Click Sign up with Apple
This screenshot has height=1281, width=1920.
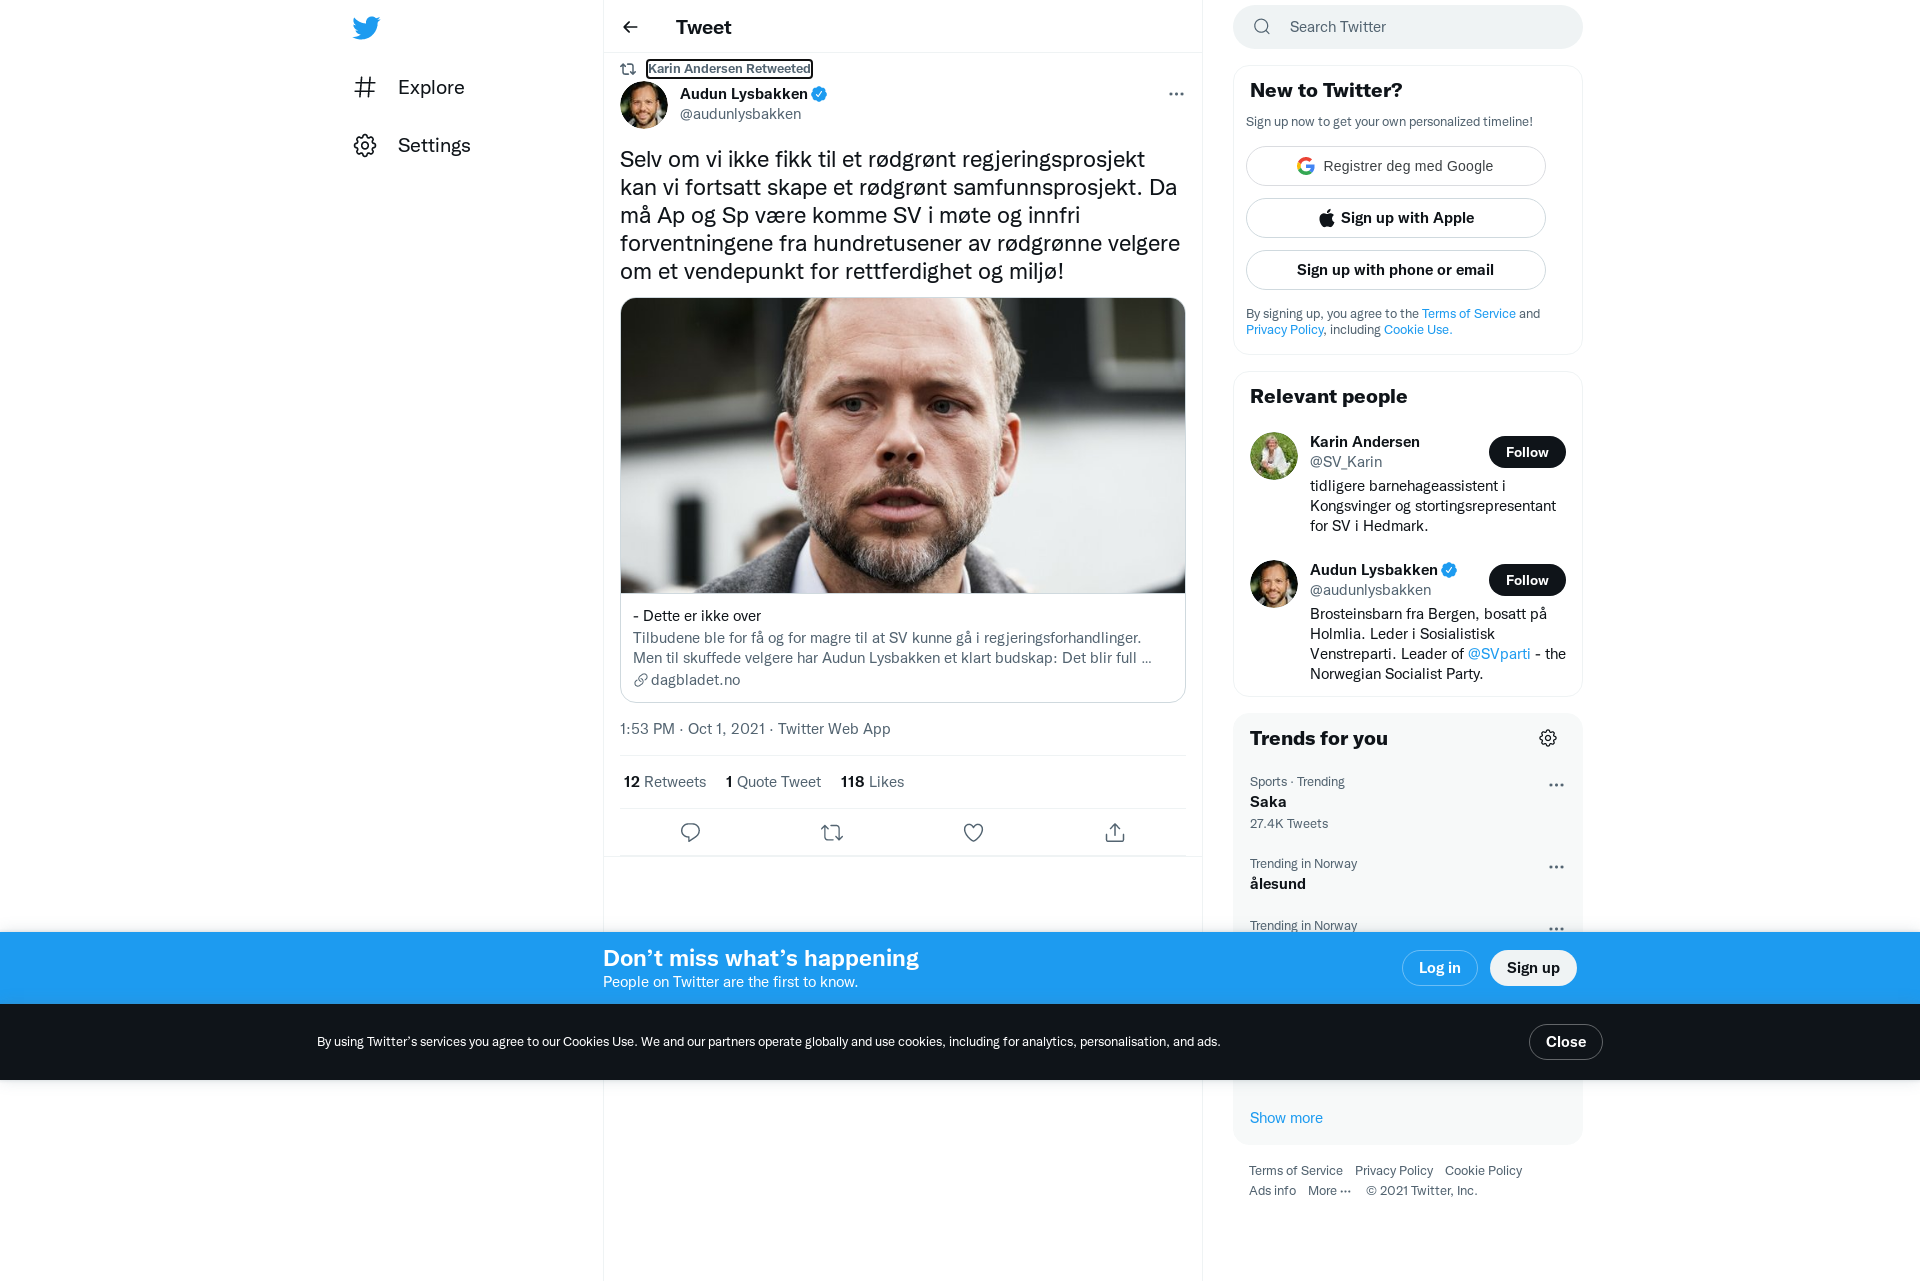[1395, 218]
